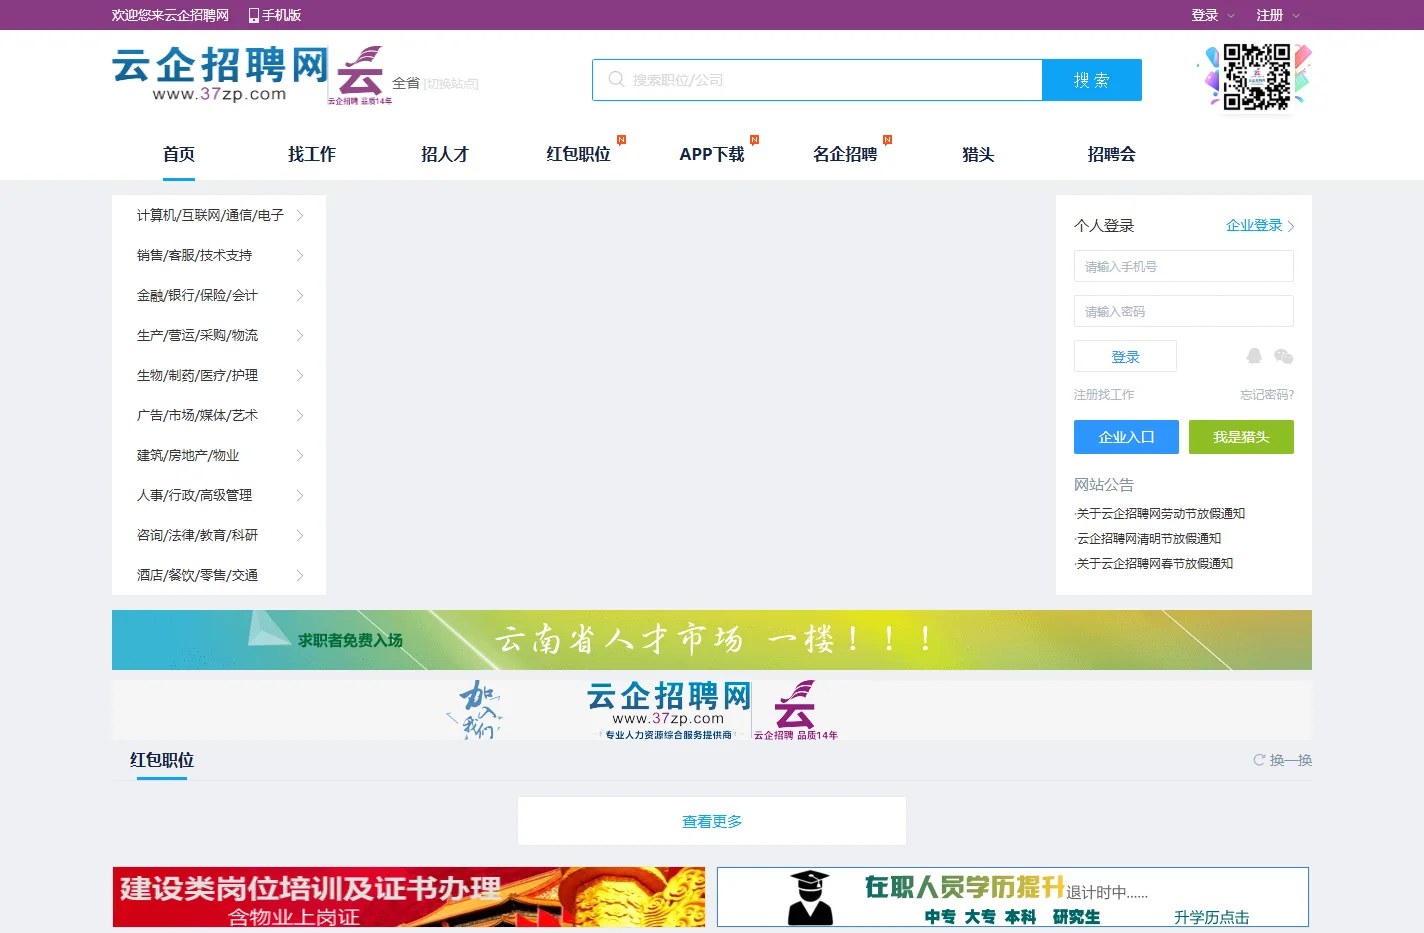Click 切换站点 link beside 全省
Screen dimensions: 1424x933
click(452, 84)
